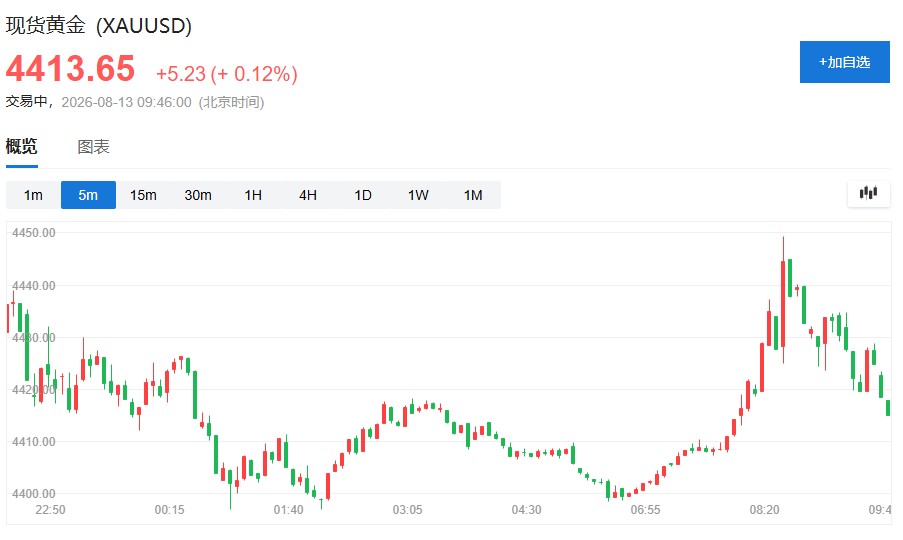Choose the 30m interval
Screen dimensions: 903x540
pos(198,195)
